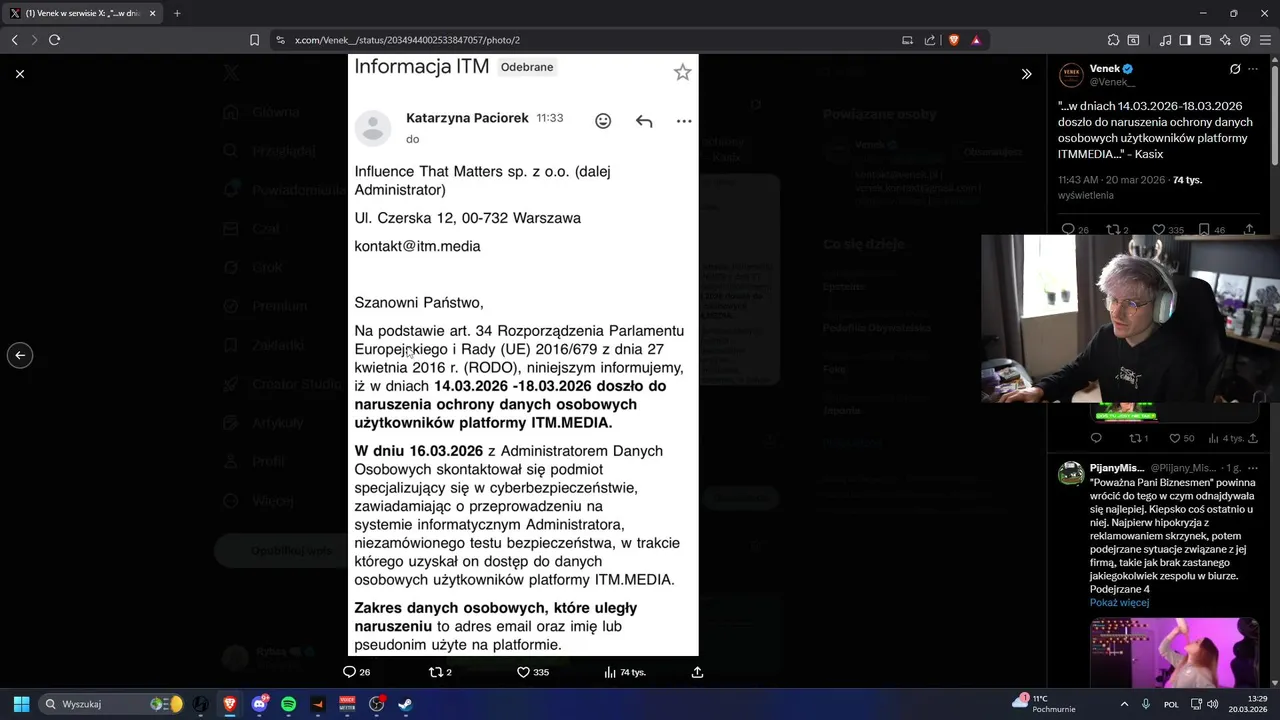Click the install-app icon in the address bar

tap(908, 40)
